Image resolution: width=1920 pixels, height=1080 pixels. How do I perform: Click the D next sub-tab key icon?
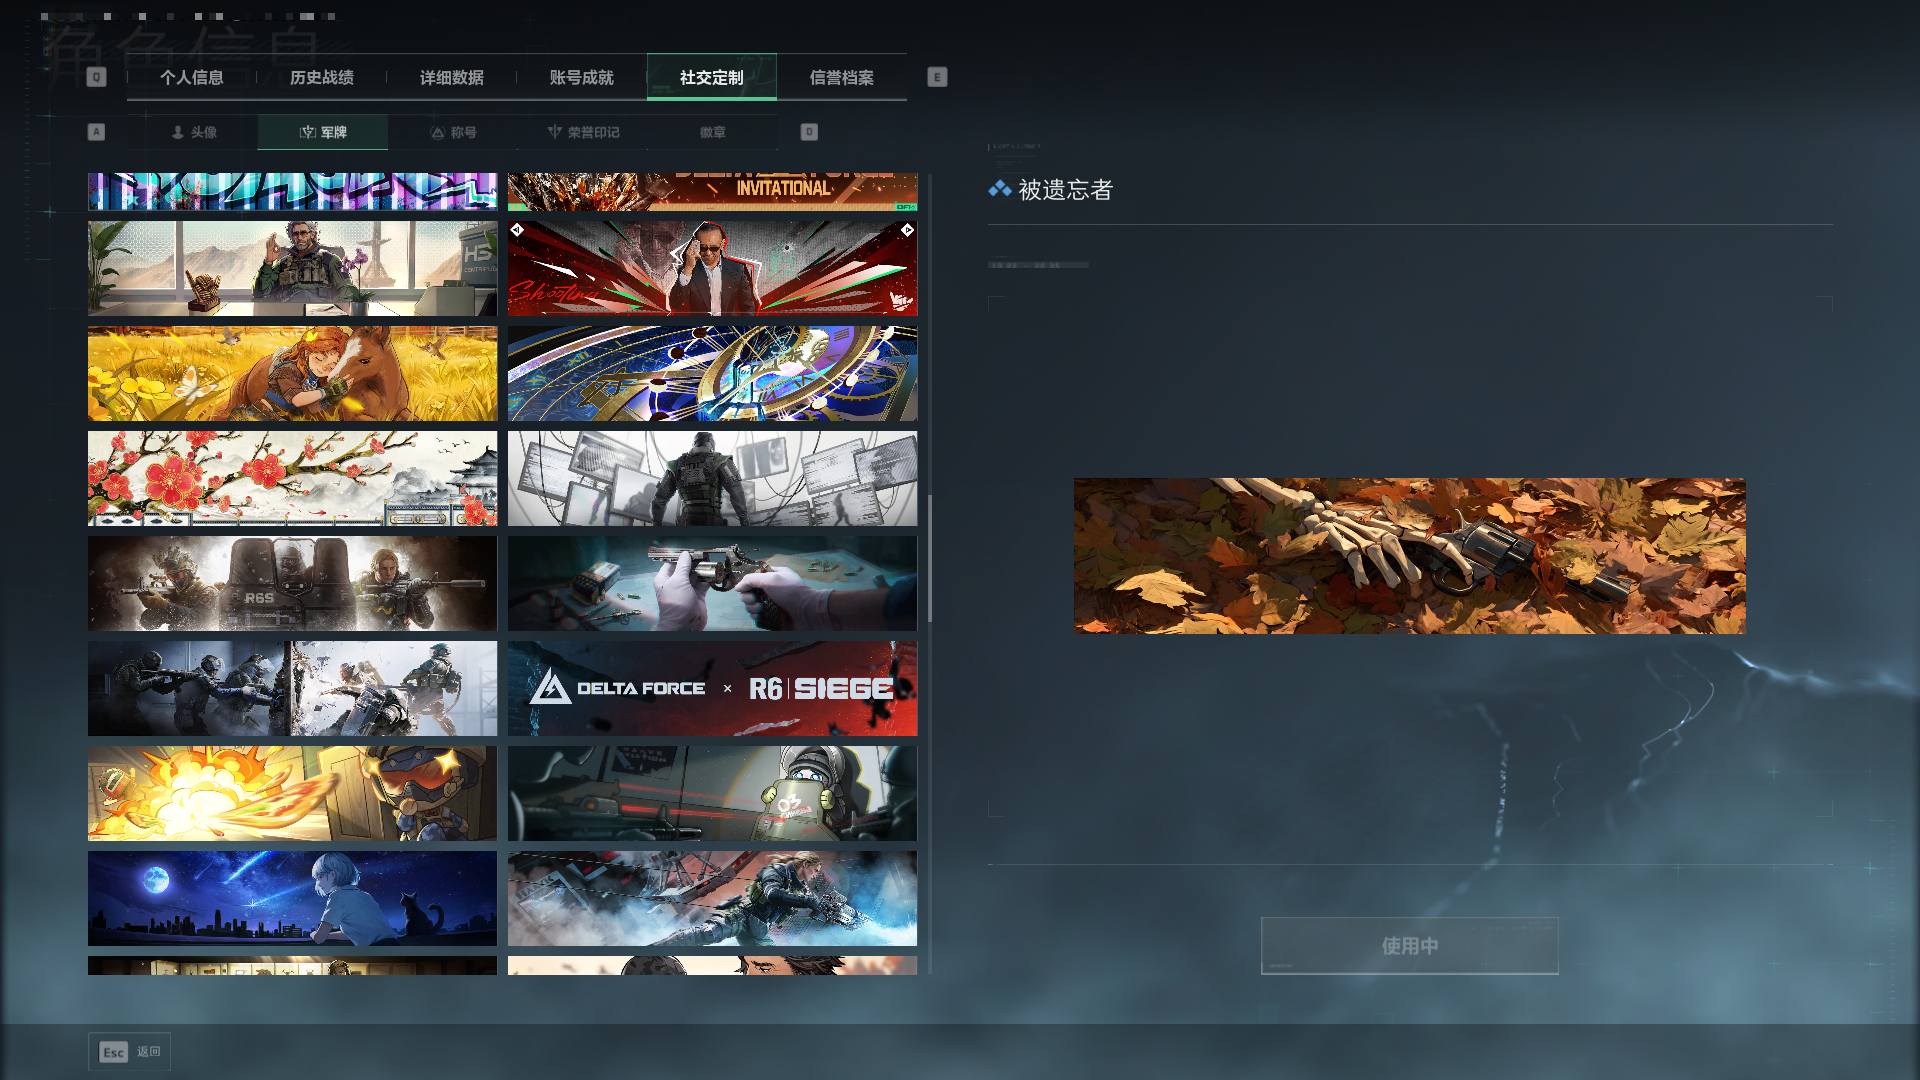tap(809, 132)
